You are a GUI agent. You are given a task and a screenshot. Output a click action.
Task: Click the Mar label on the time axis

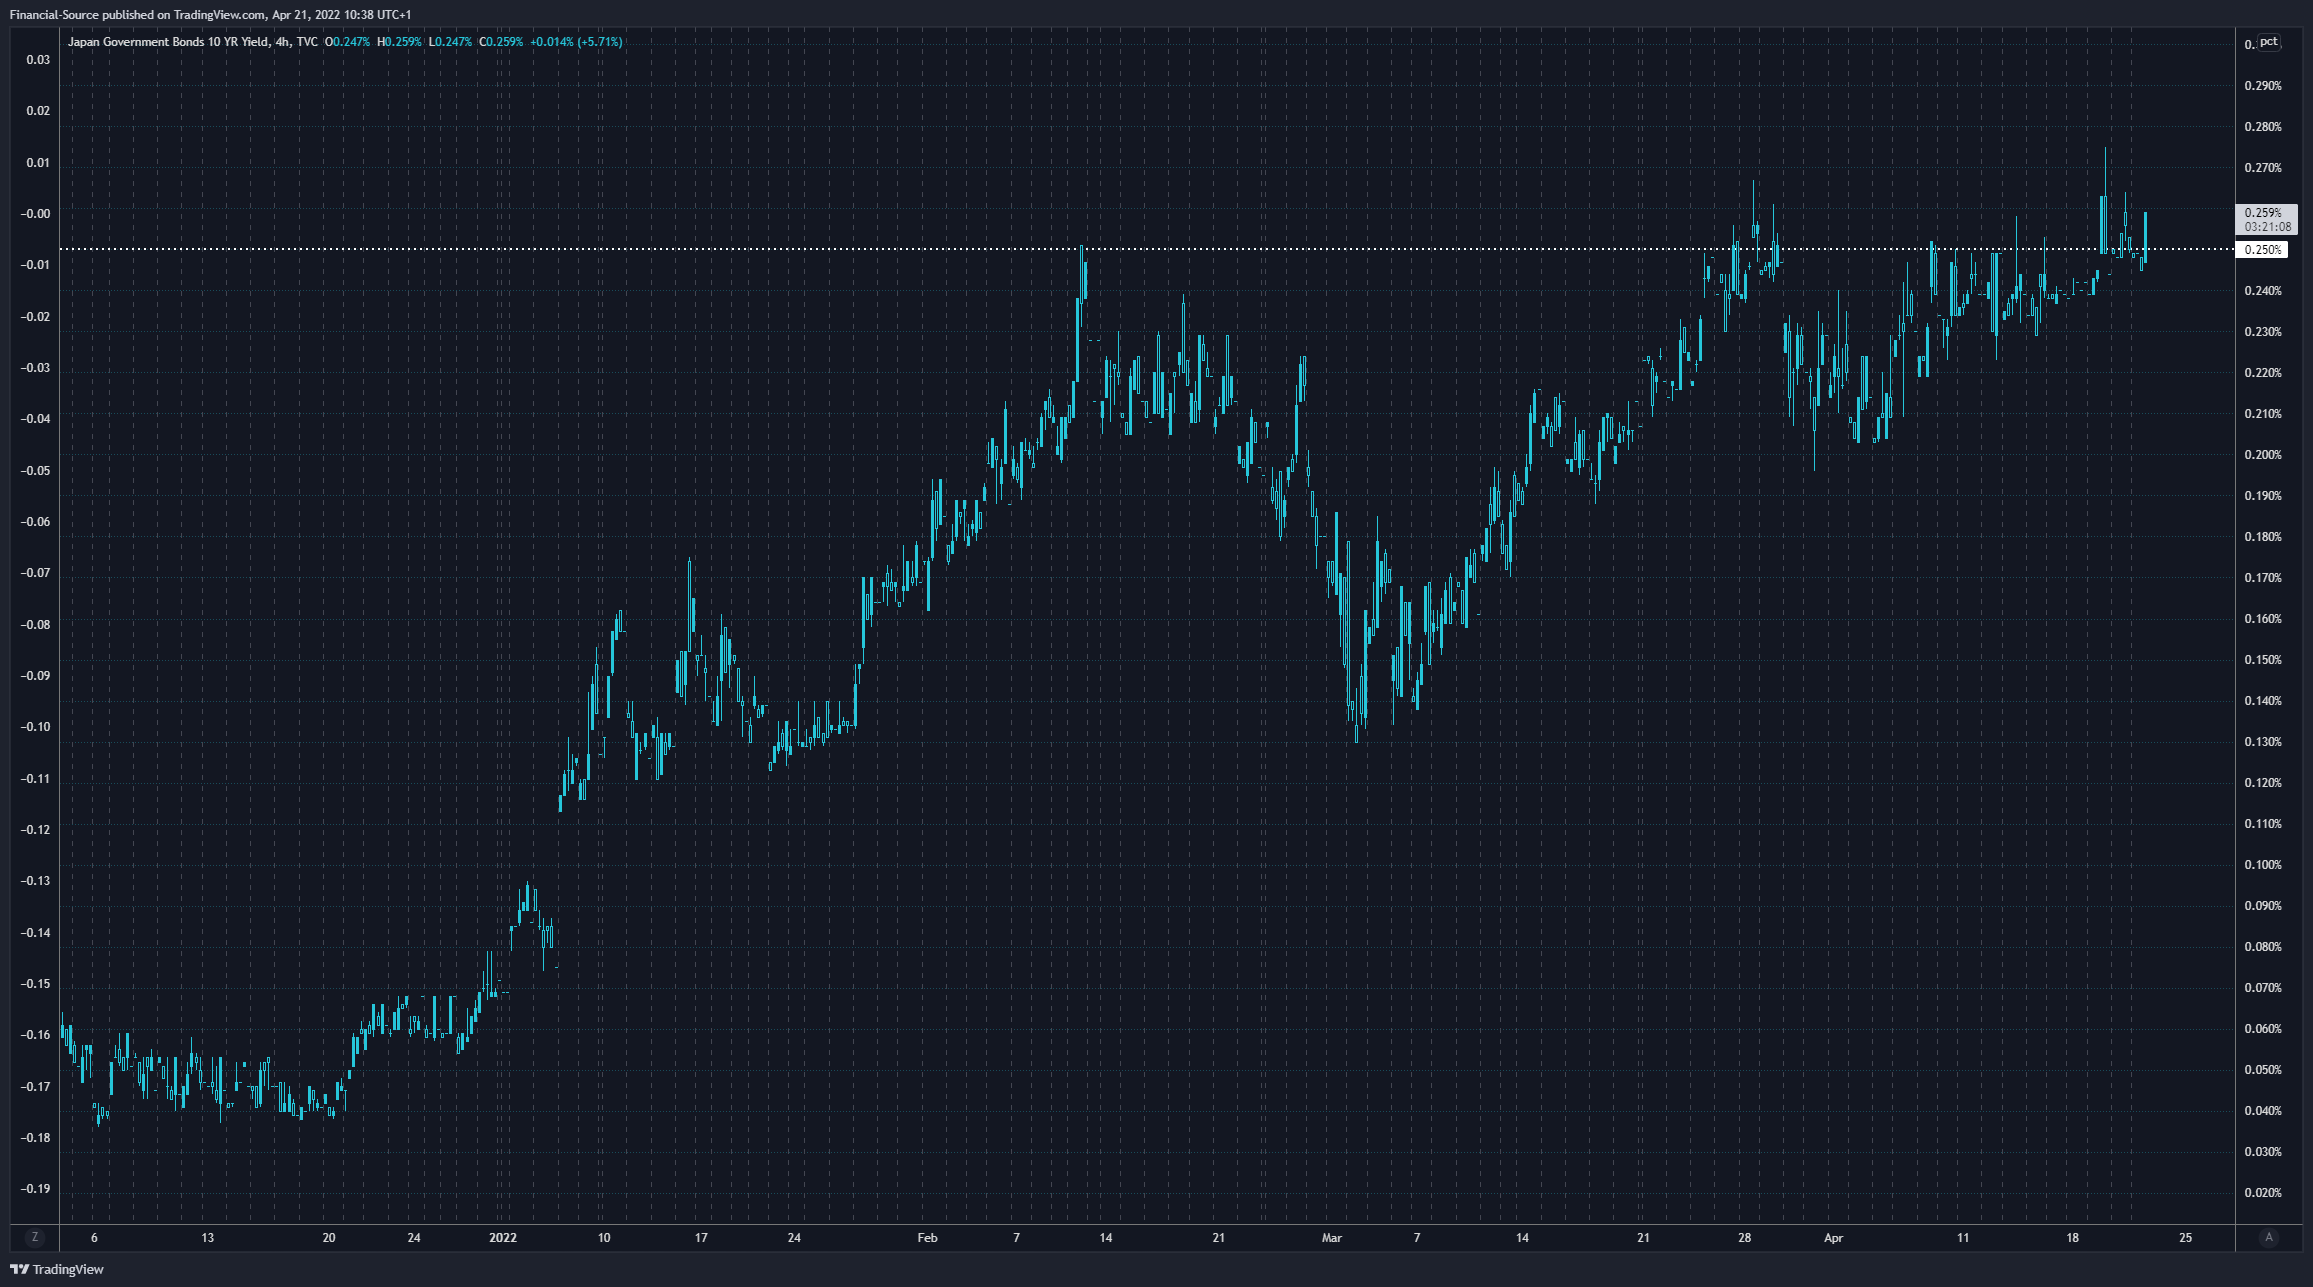pos(1332,1238)
